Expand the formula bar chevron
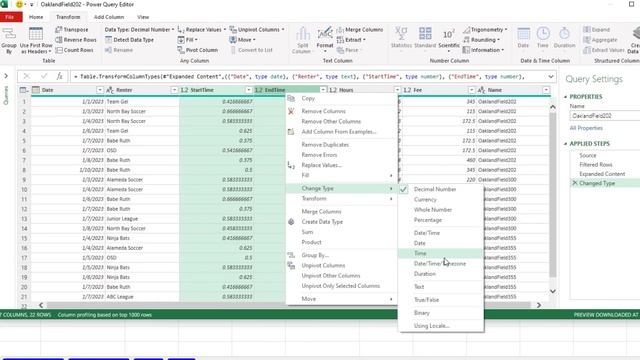The width and height of the screenshot is (640, 360). click(x=551, y=77)
